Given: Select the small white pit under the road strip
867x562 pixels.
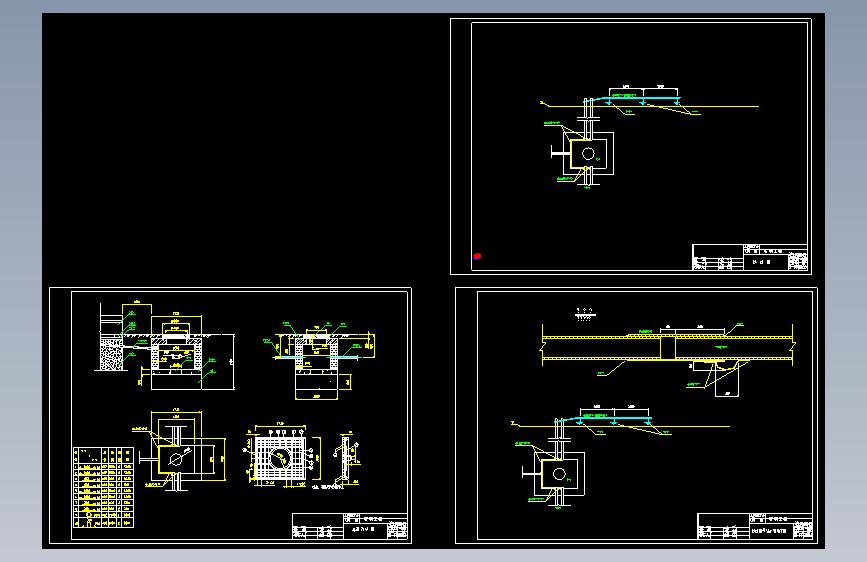Looking at the screenshot, I should tap(727, 379).
